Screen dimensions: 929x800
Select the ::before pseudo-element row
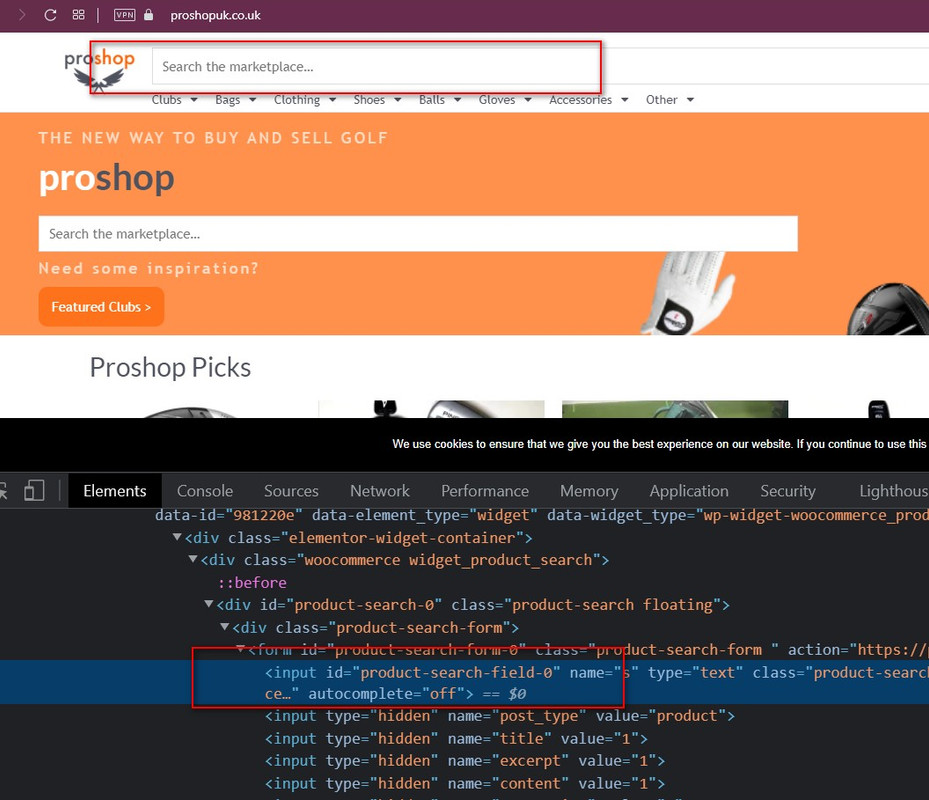point(252,583)
